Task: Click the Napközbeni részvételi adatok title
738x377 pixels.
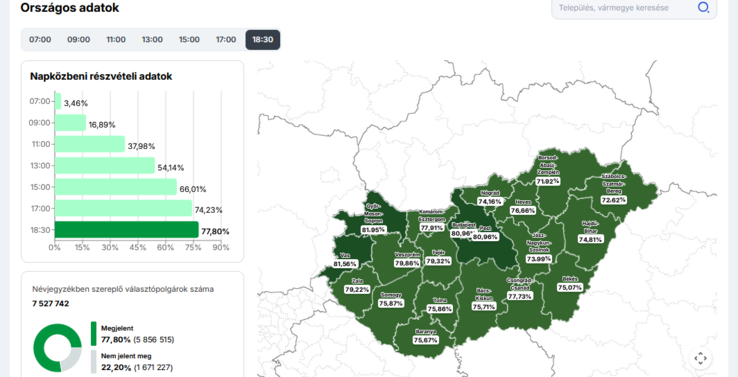Action: (x=101, y=76)
